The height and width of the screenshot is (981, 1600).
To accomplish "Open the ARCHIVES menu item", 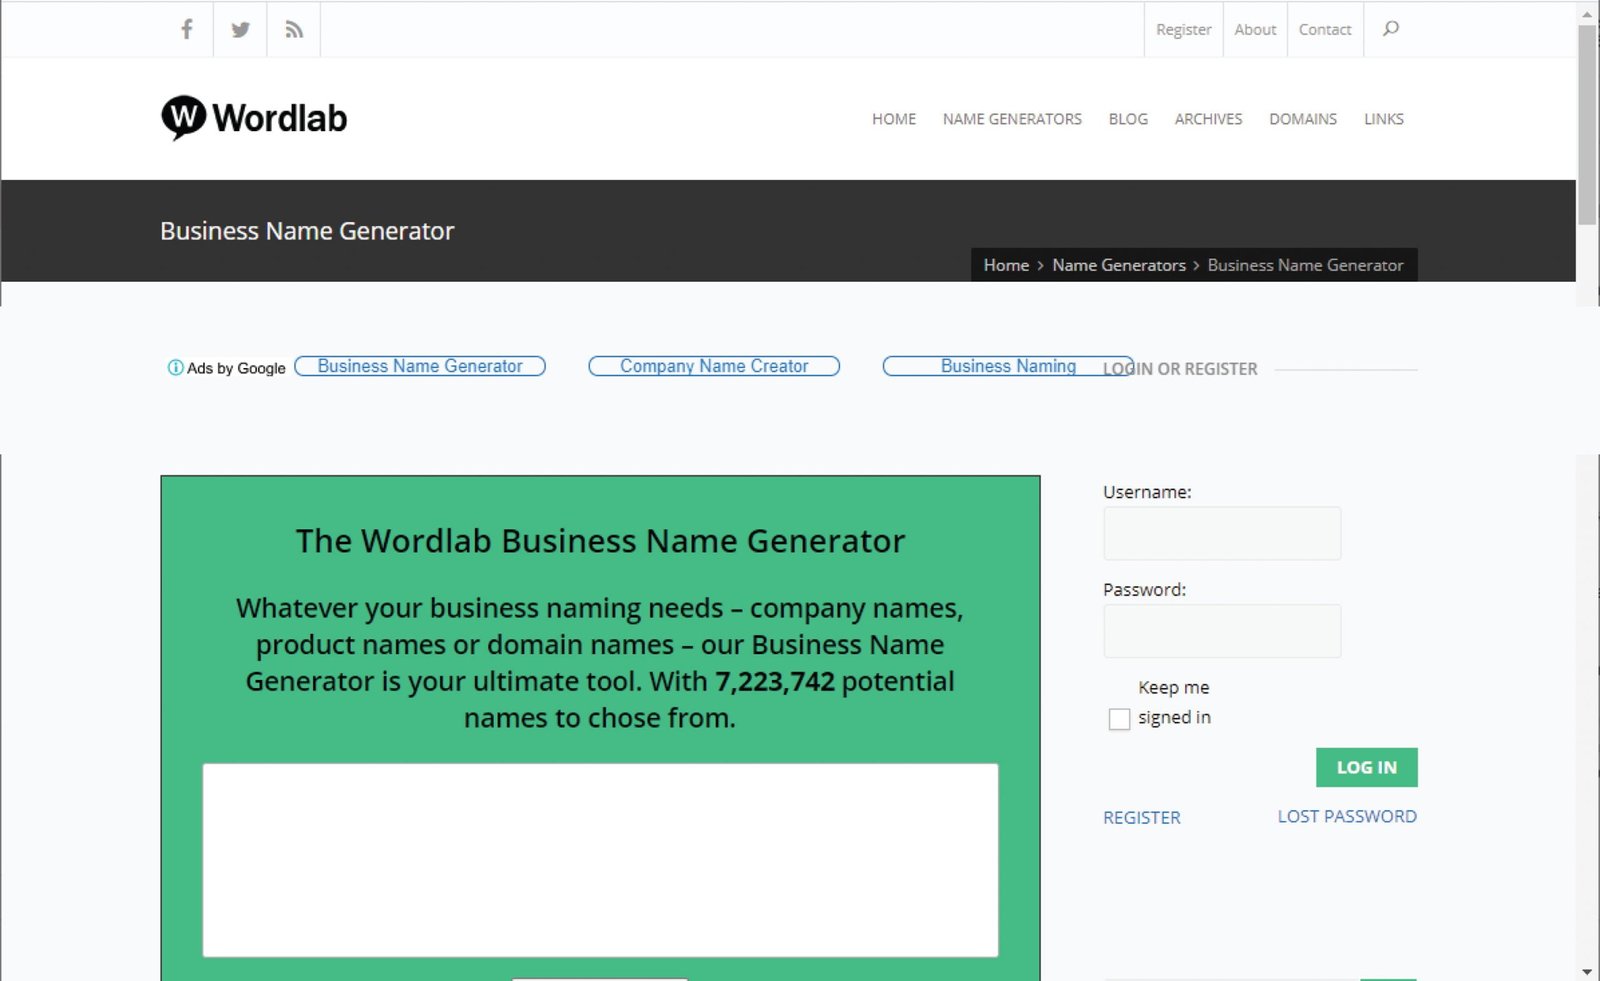I will 1208,119.
